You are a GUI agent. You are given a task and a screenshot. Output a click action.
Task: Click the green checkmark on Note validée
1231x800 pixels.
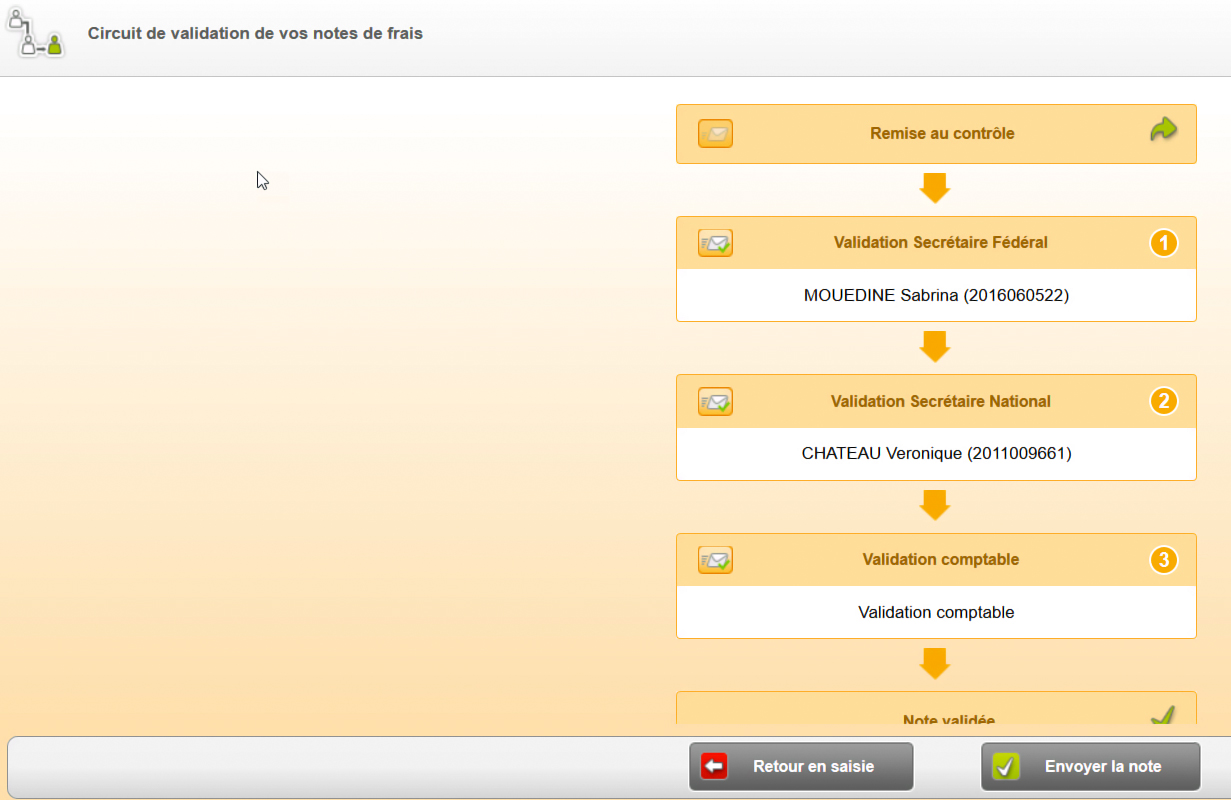pos(1162,714)
